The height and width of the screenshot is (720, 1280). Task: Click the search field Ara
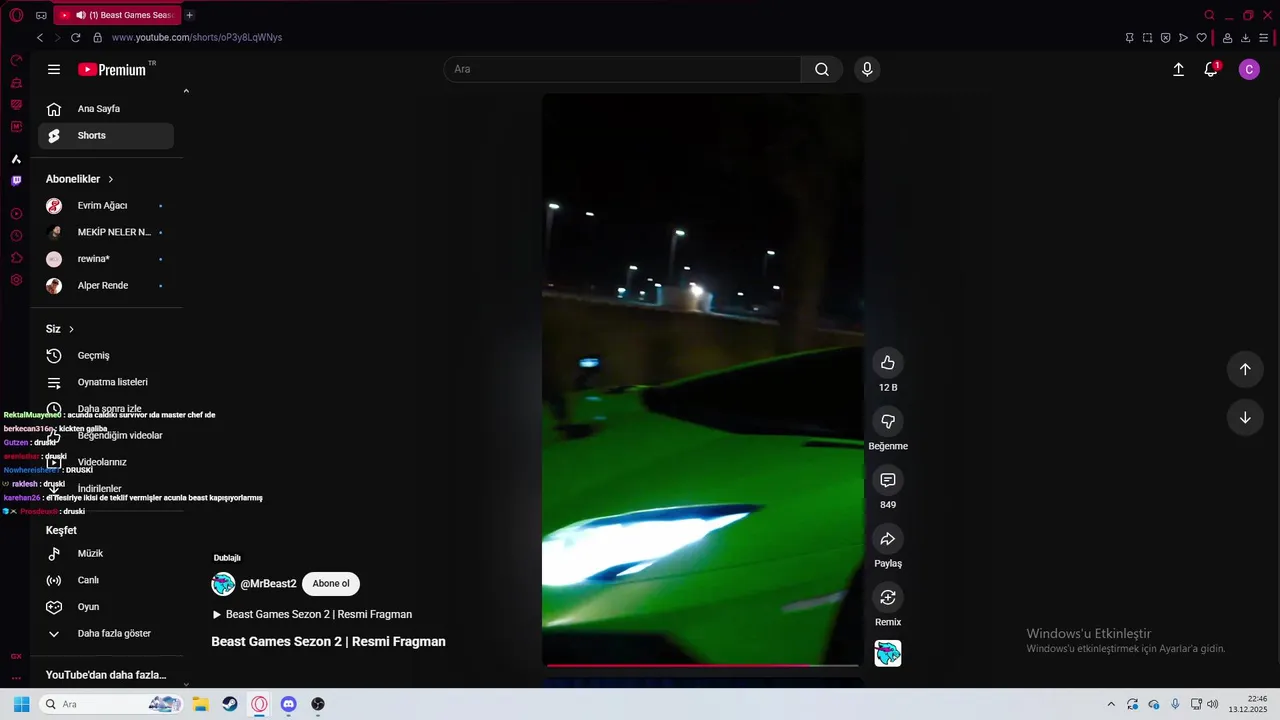click(x=622, y=69)
